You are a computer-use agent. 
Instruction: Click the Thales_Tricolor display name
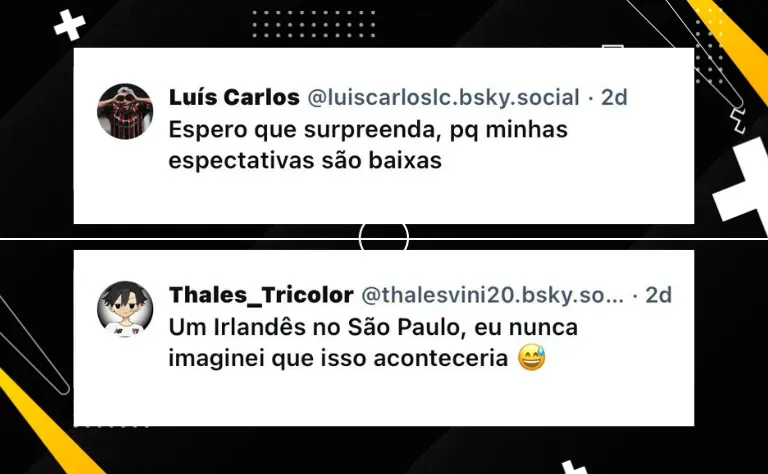coord(261,295)
